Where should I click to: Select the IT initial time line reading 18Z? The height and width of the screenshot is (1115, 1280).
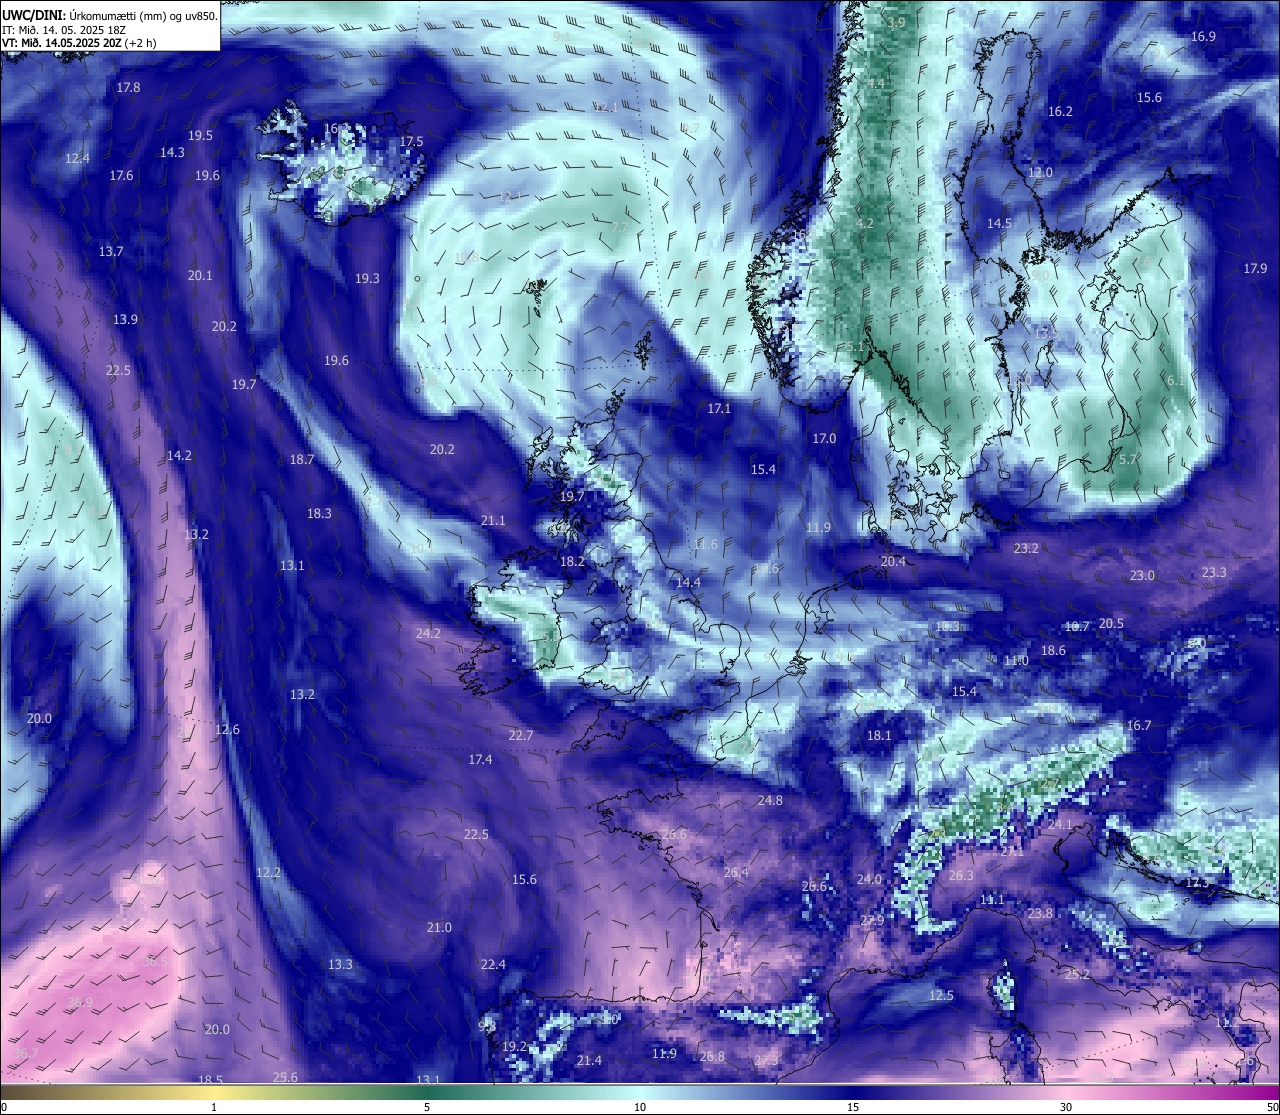pos(64,30)
